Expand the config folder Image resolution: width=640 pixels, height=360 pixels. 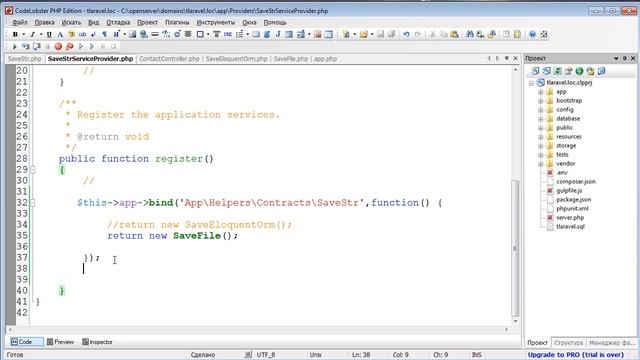click(540, 110)
